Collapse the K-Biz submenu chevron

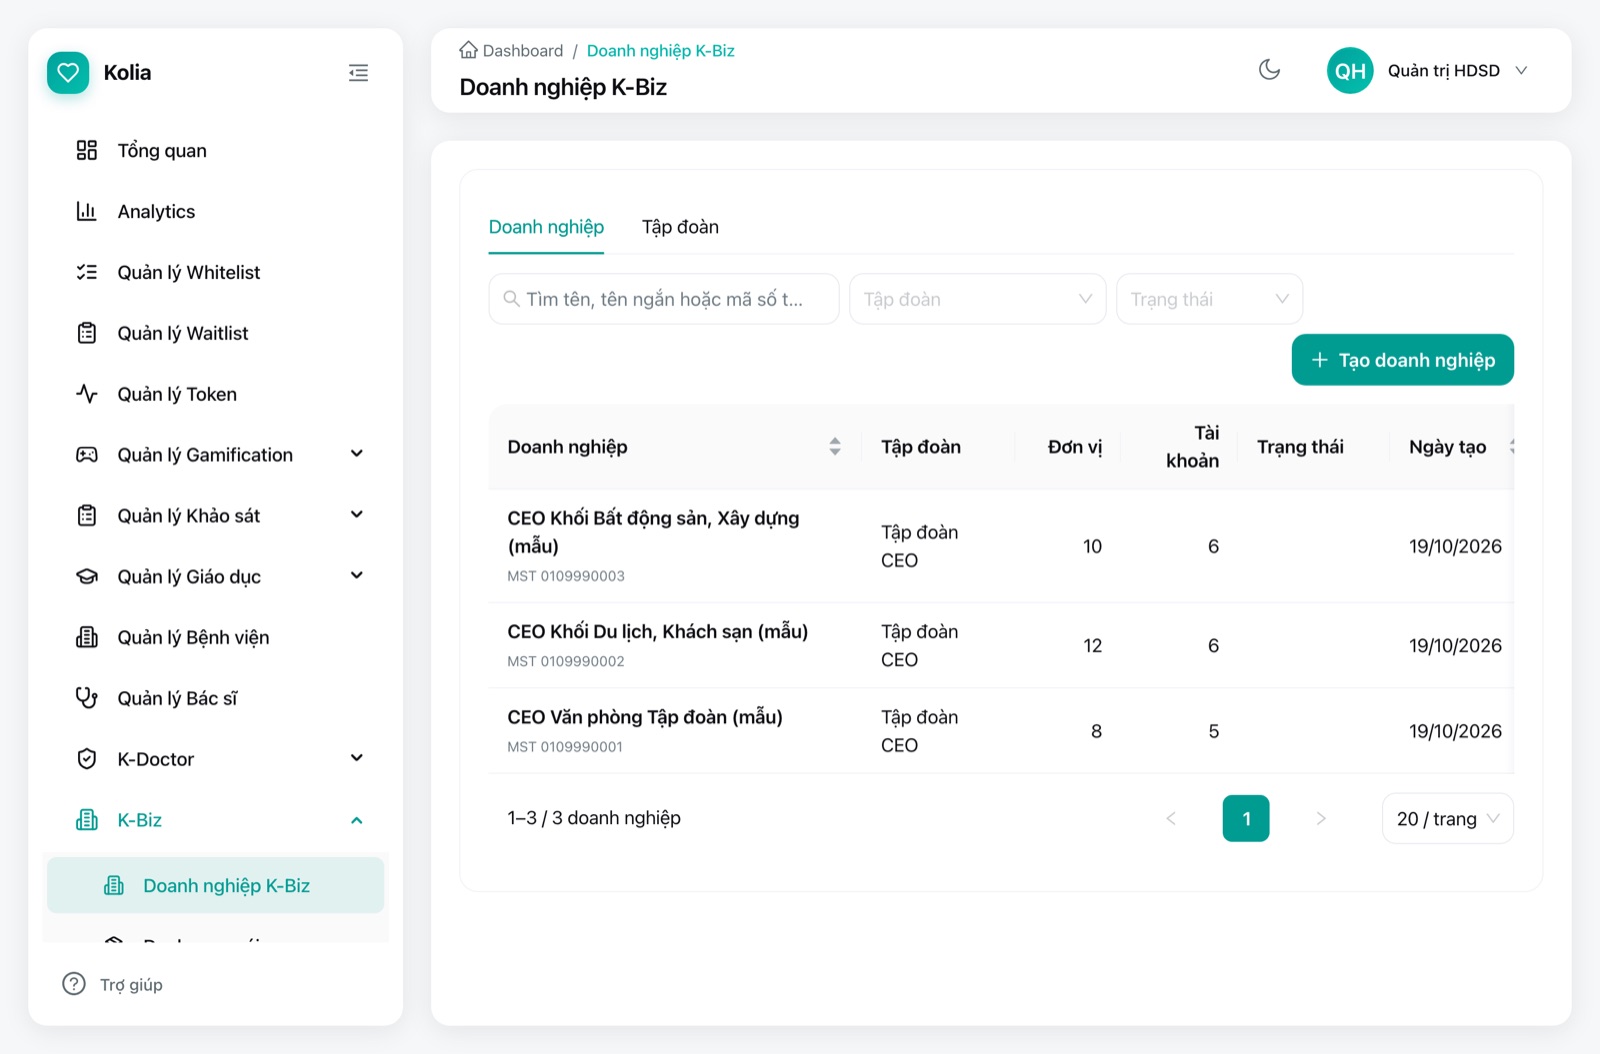tap(357, 820)
